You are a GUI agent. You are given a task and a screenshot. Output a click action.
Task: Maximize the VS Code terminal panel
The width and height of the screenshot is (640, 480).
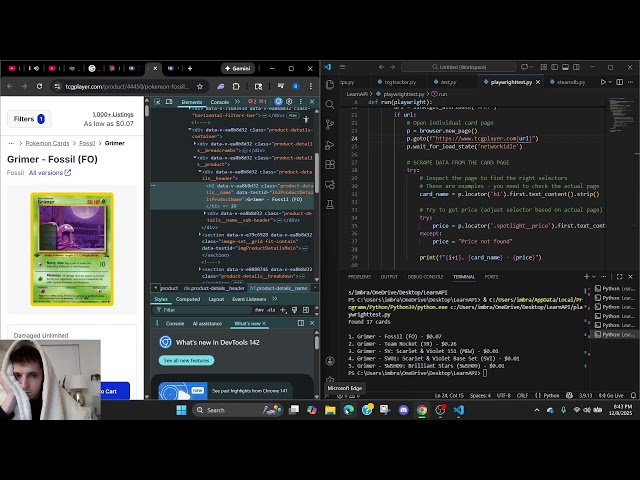[x=620, y=277]
